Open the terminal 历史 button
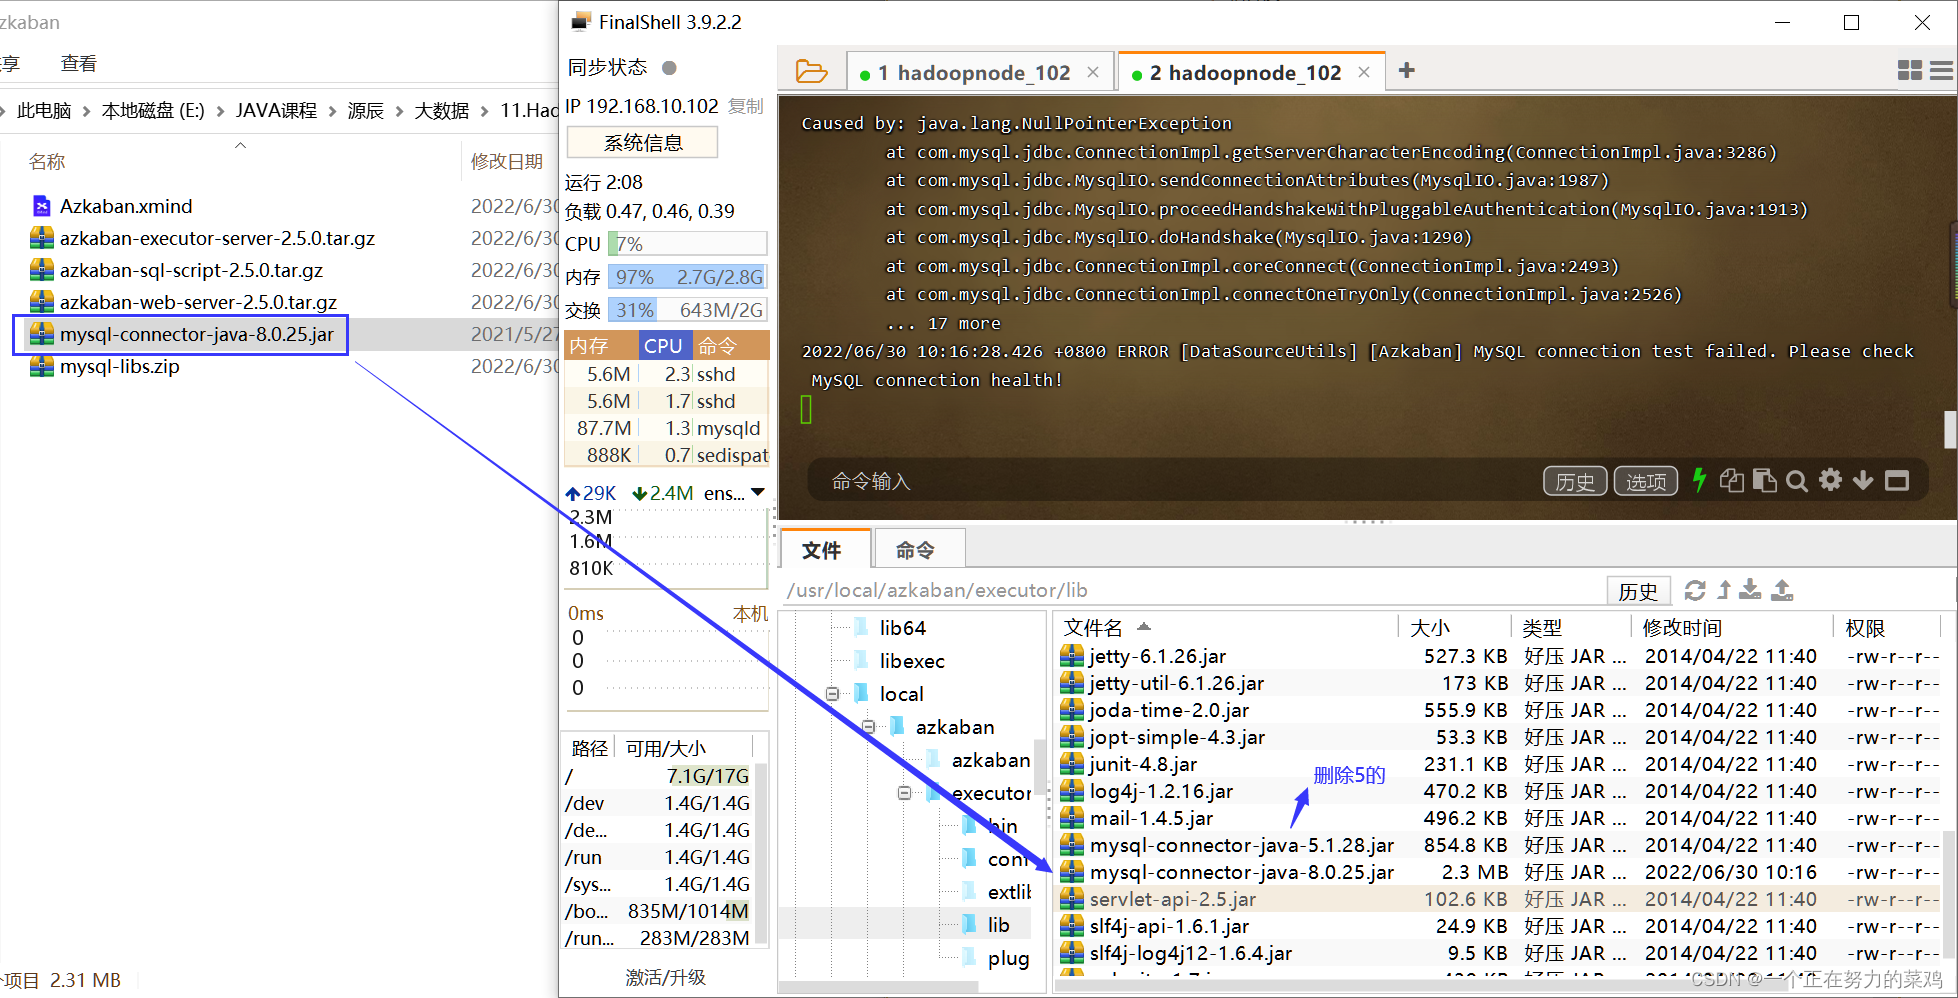The image size is (1958, 998). 1575,481
